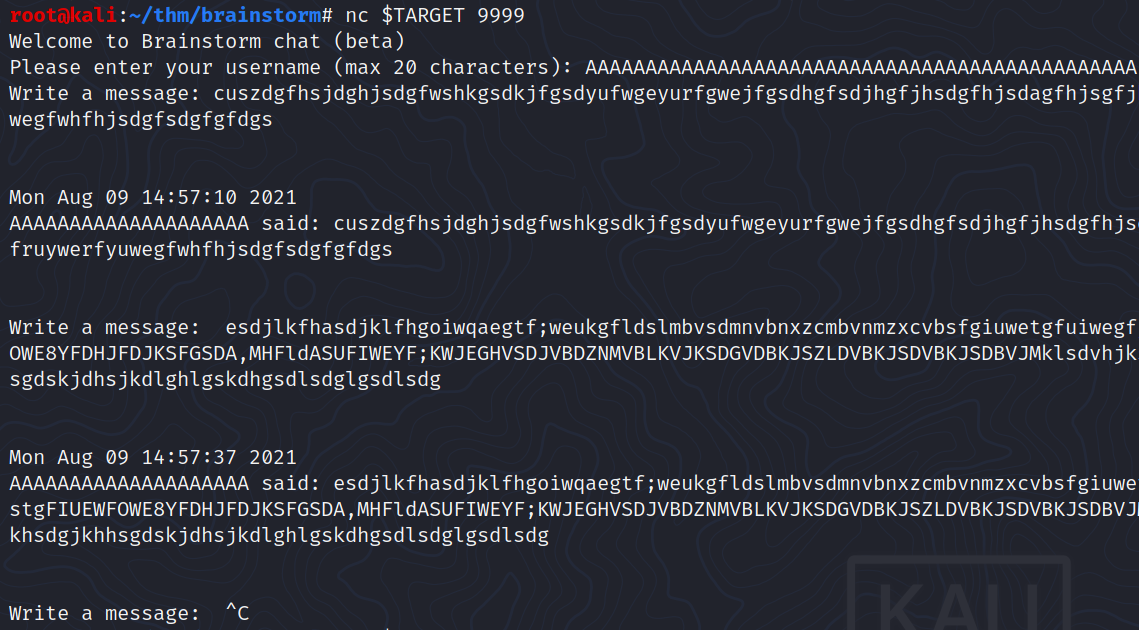The height and width of the screenshot is (630, 1139).
Task: Click the second "said:" line starting esdjlkfhasdjkl
Action: click(570, 484)
